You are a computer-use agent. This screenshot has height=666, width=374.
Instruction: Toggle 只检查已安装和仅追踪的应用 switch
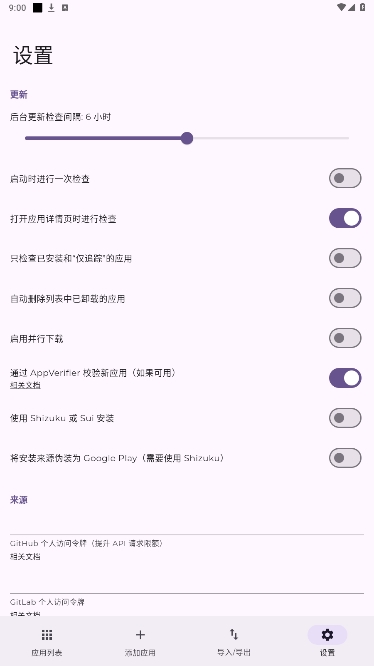tap(345, 258)
